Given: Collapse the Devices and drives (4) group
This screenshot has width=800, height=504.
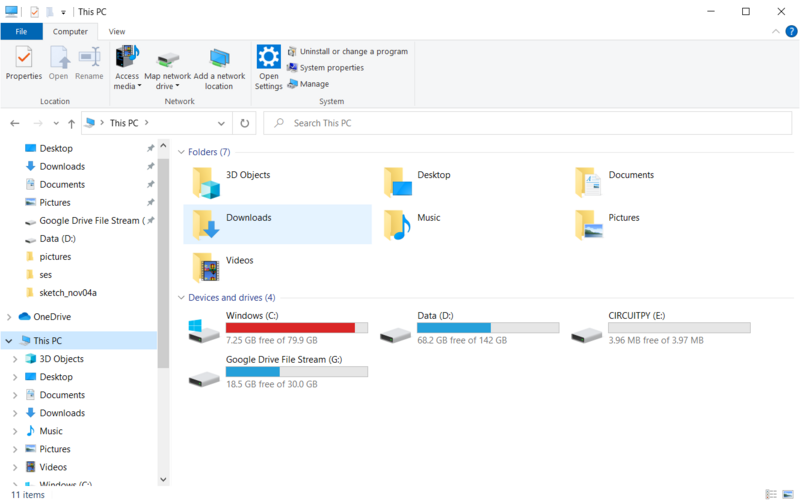Looking at the screenshot, I should [x=181, y=297].
